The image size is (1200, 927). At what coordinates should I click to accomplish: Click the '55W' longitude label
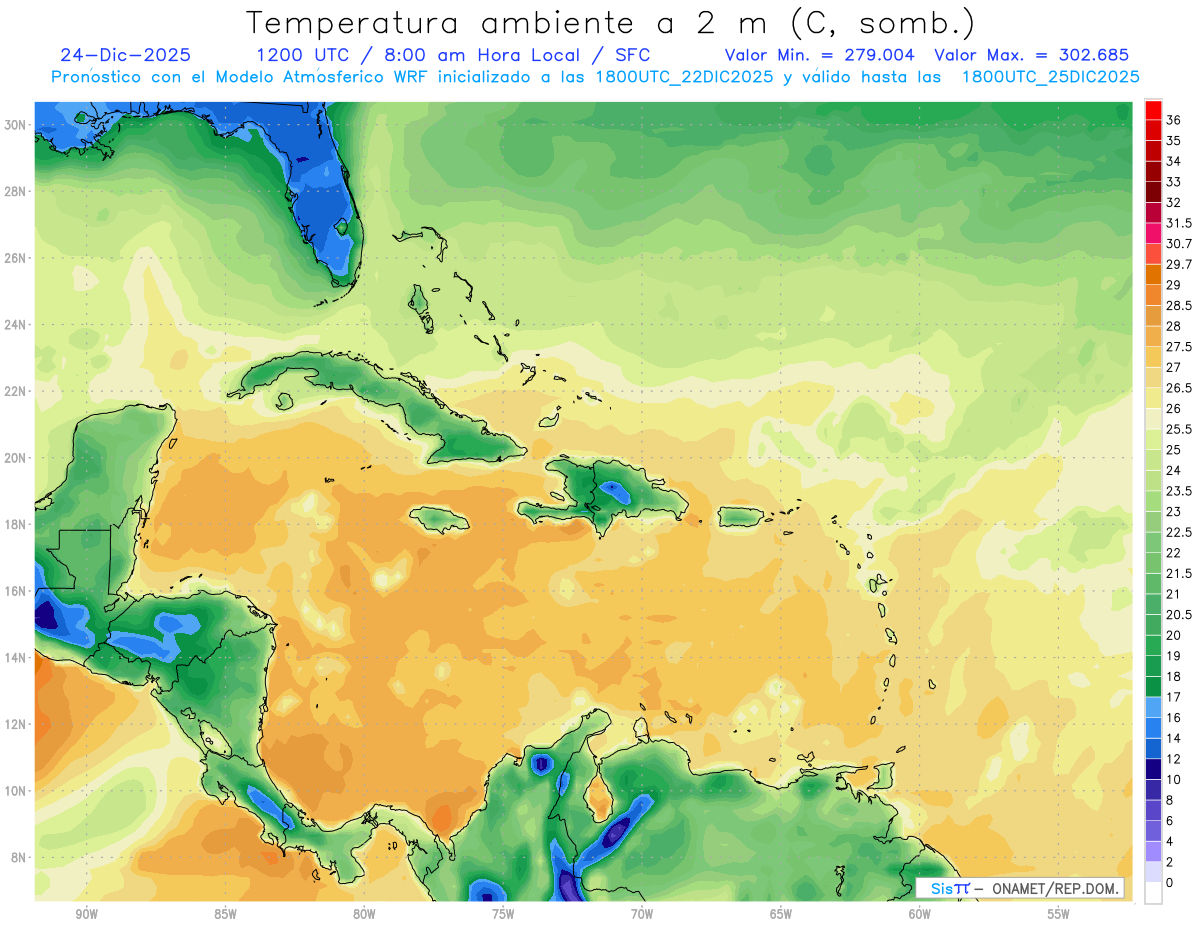[x=1059, y=914]
